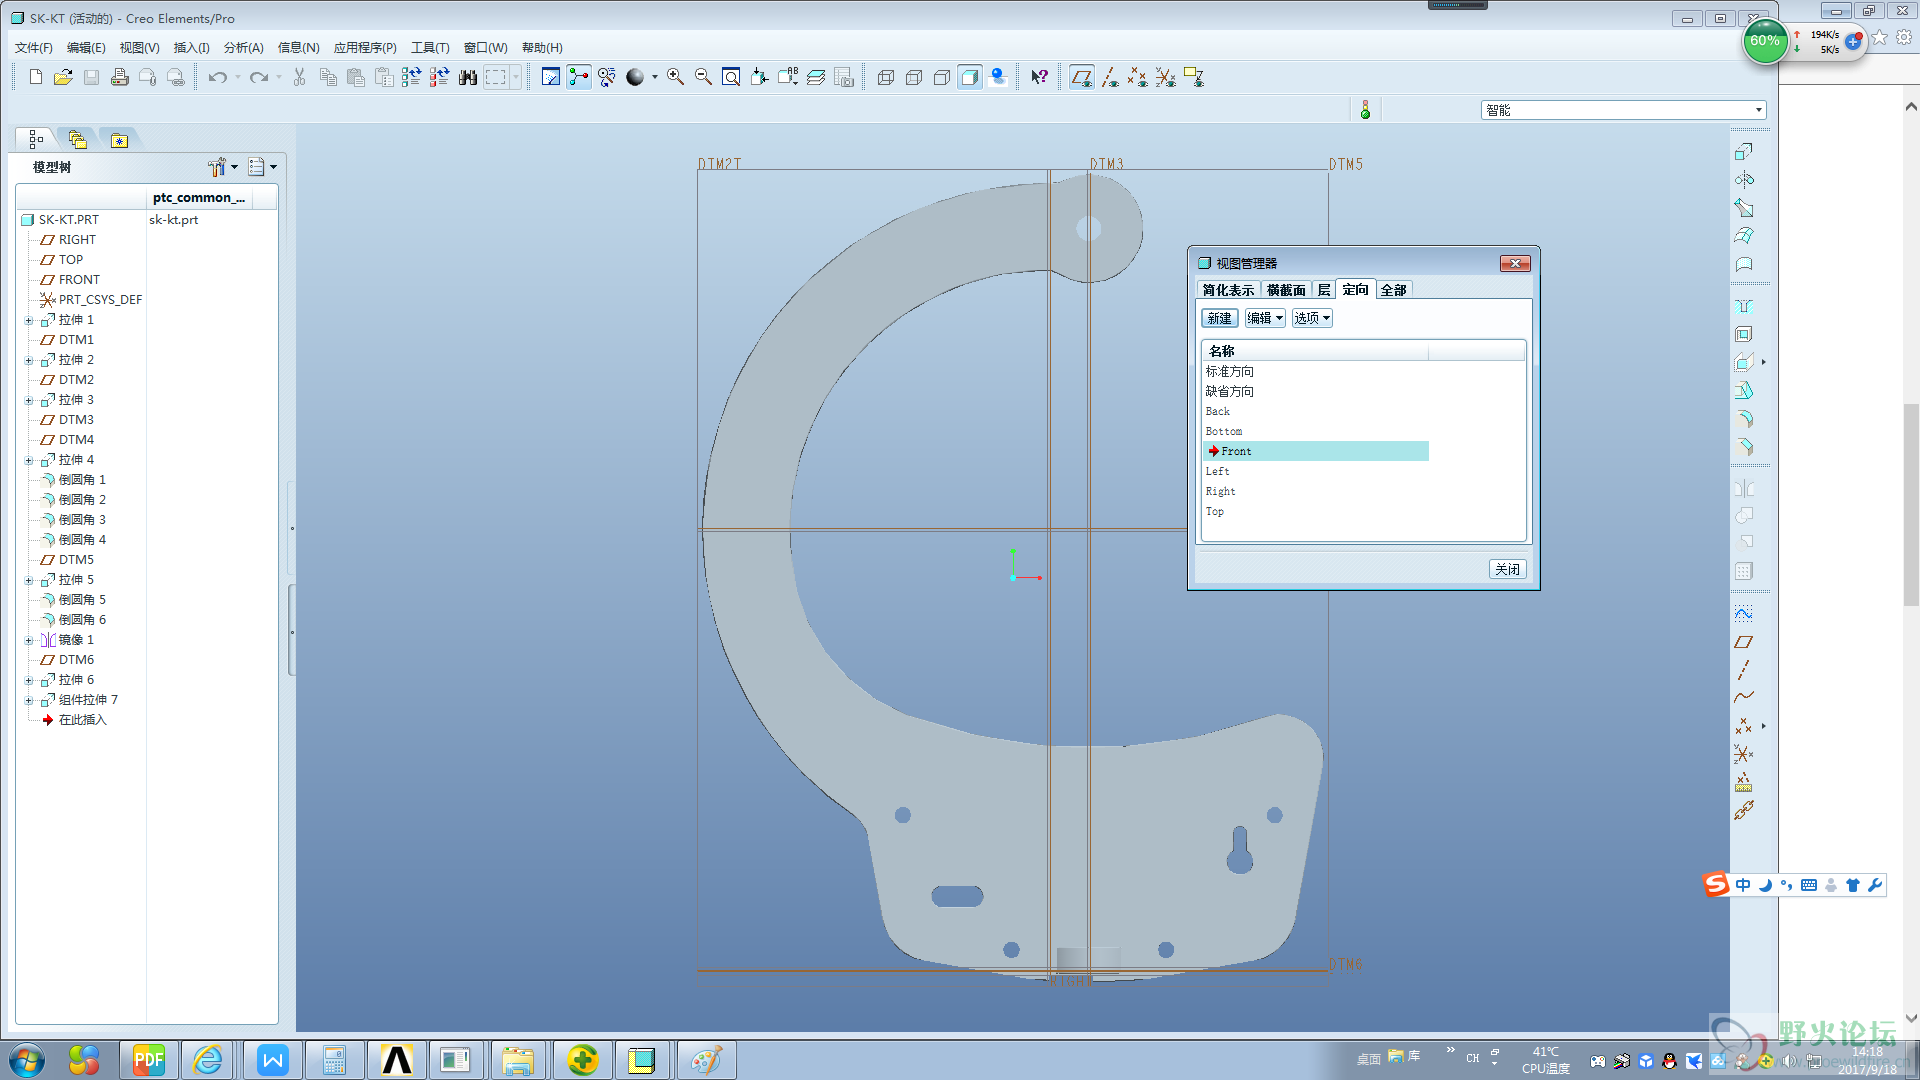The width and height of the screenshot is (1920, 1080).
Task: Open model tree settings dropdown
Action: pos(223,167)
